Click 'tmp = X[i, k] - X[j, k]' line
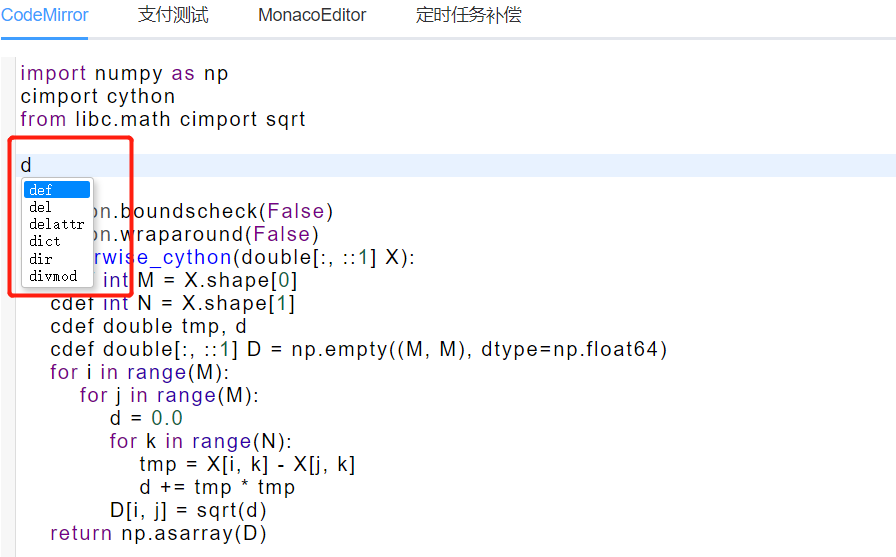The width and height of the screenshot is (896, 557). pos(247,464)
